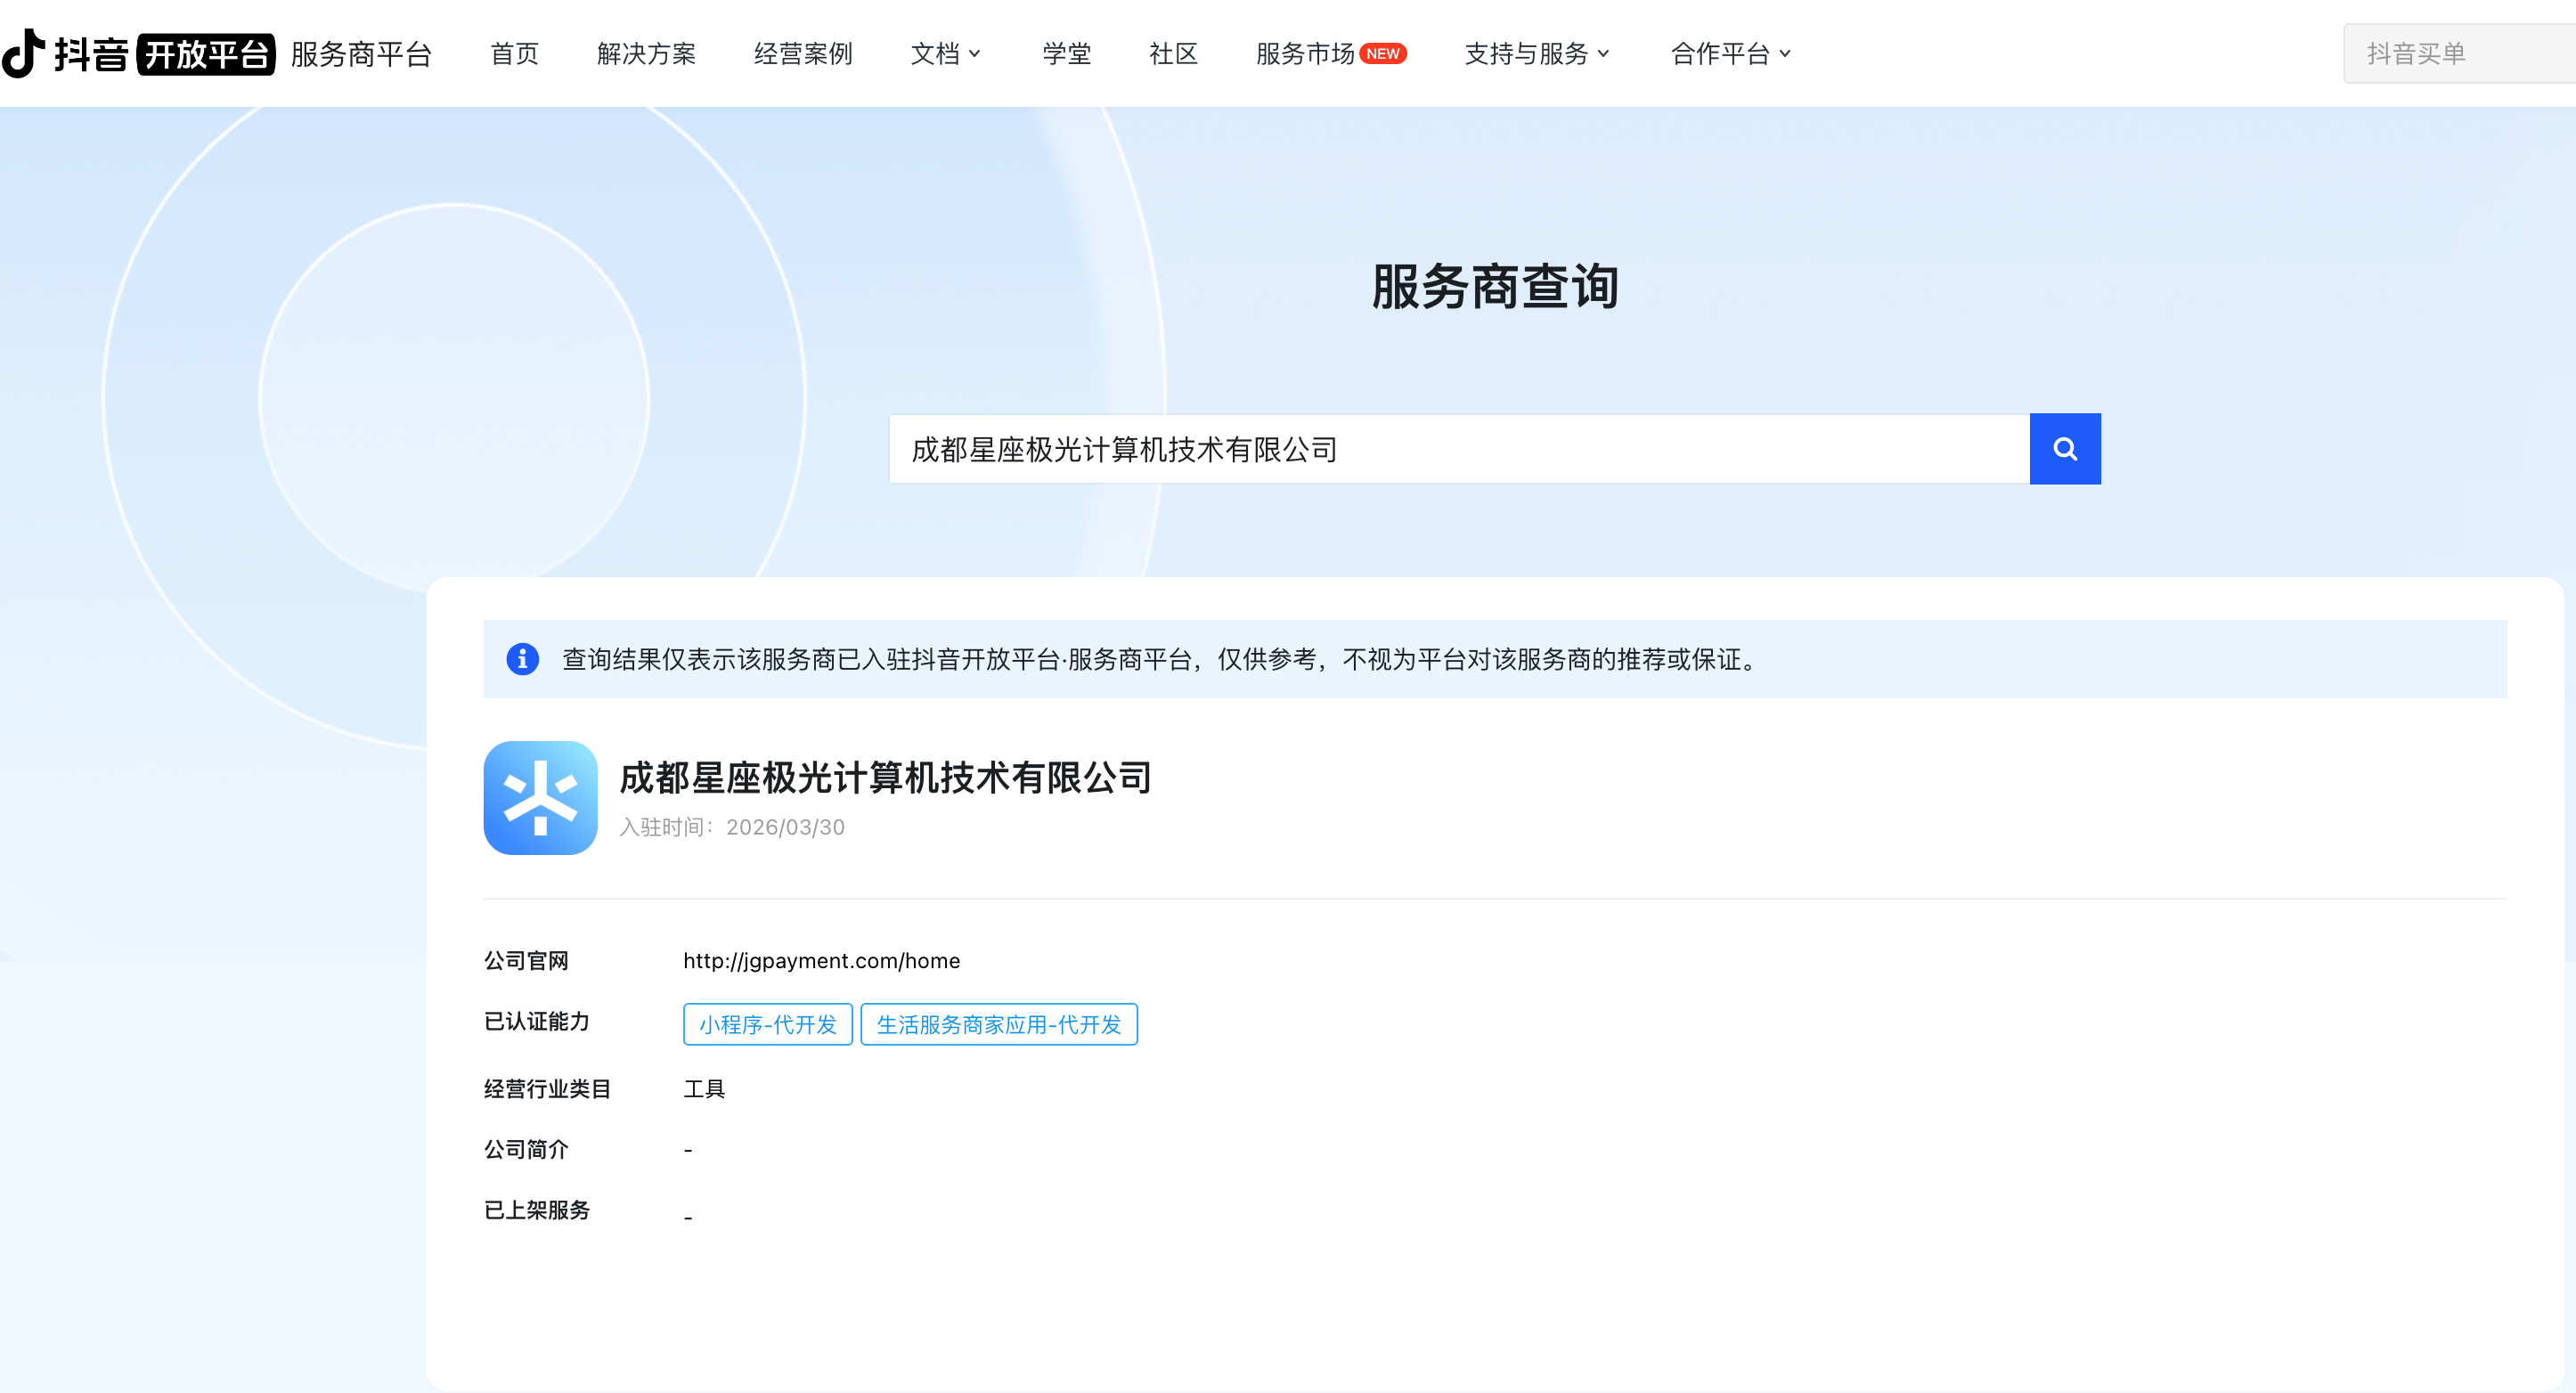Click the 已认证能力 label

click(536, 1021)
